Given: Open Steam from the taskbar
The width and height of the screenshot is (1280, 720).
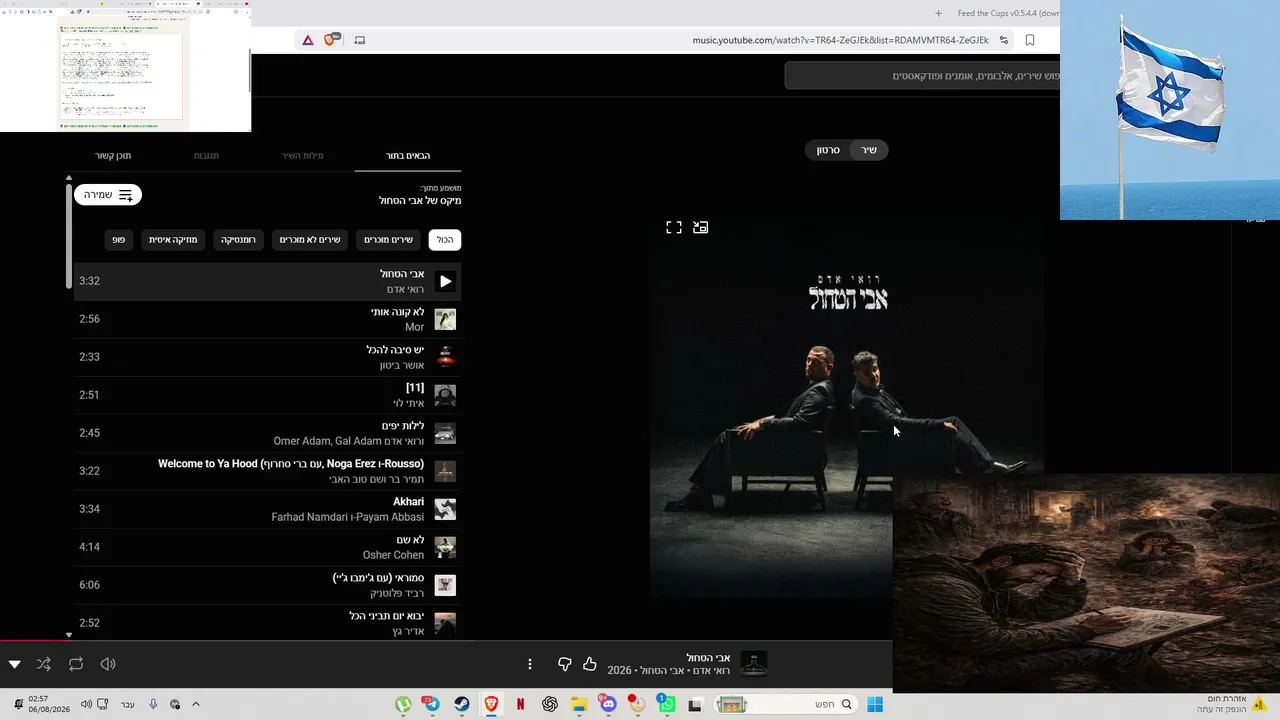Looking at the screenshot, I should click(x=461, y=704).
